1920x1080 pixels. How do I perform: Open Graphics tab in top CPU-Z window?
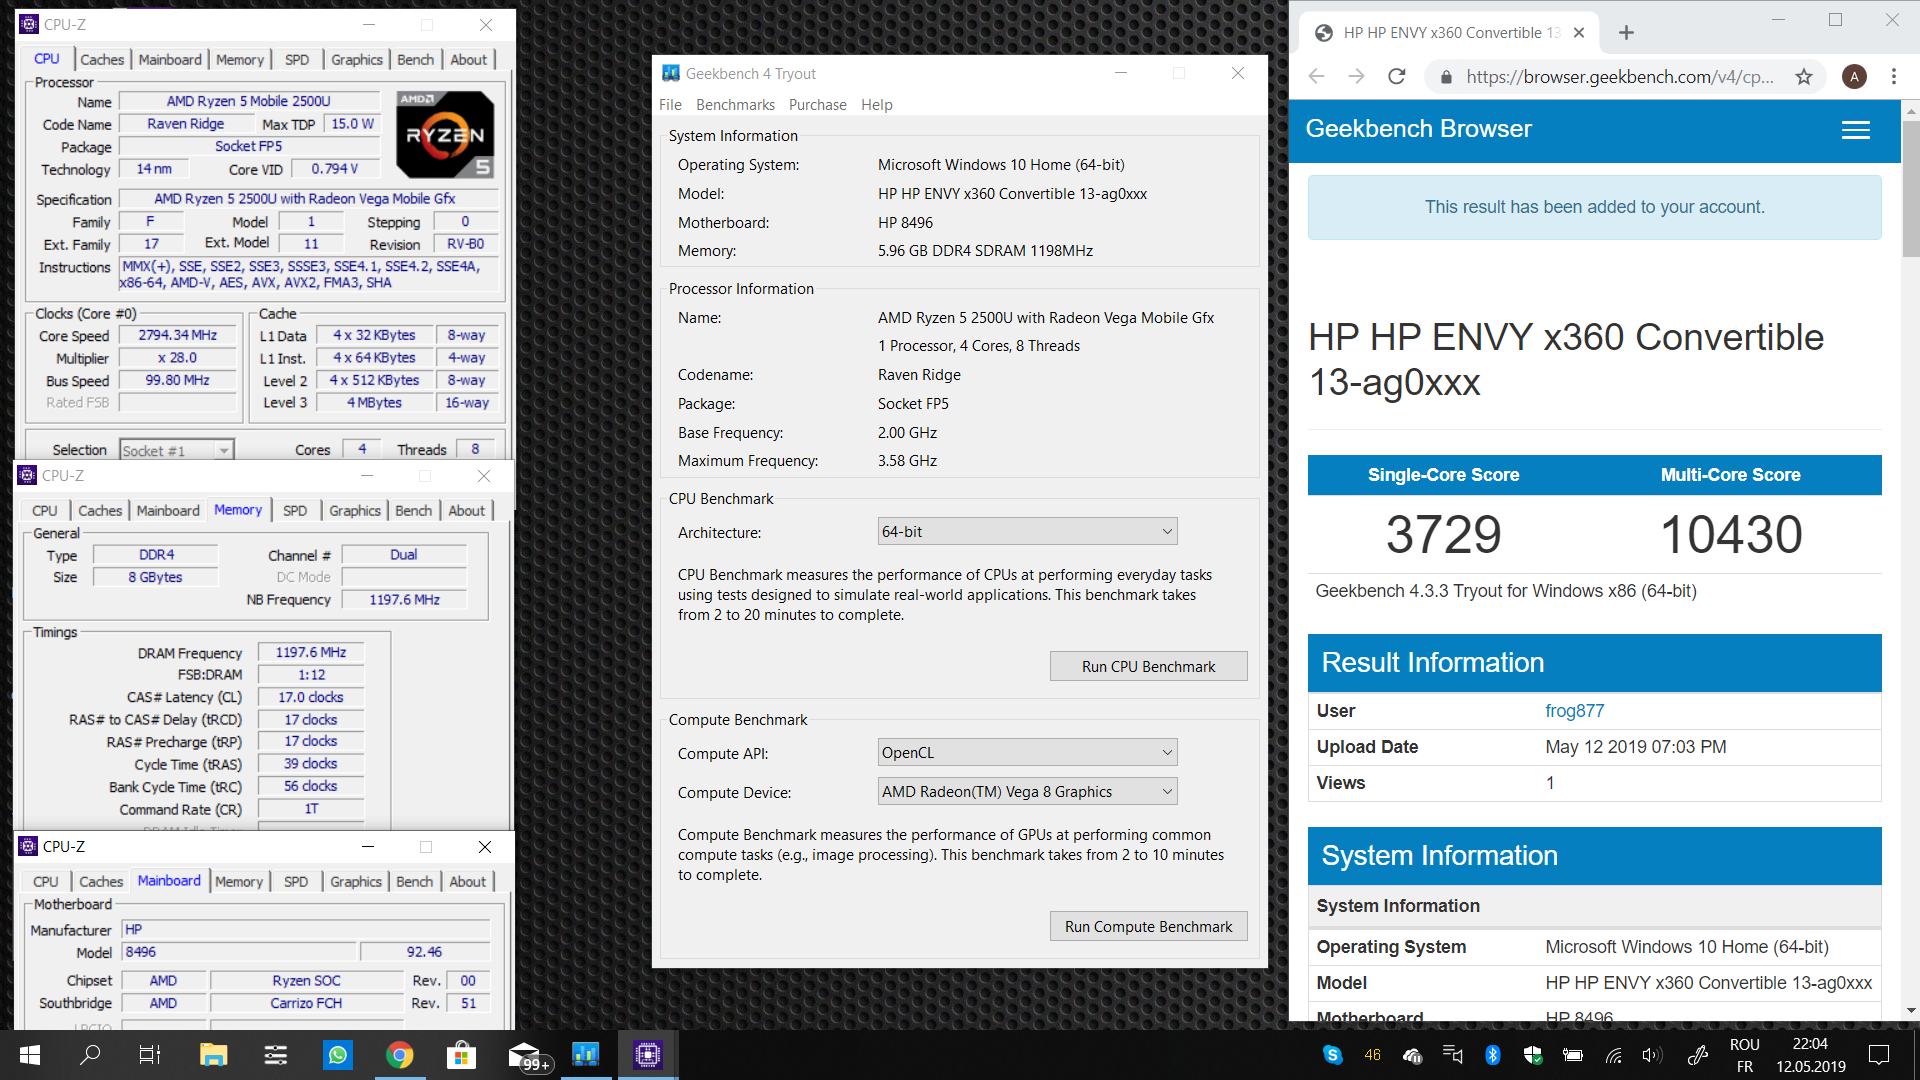[x=357, y=60]
